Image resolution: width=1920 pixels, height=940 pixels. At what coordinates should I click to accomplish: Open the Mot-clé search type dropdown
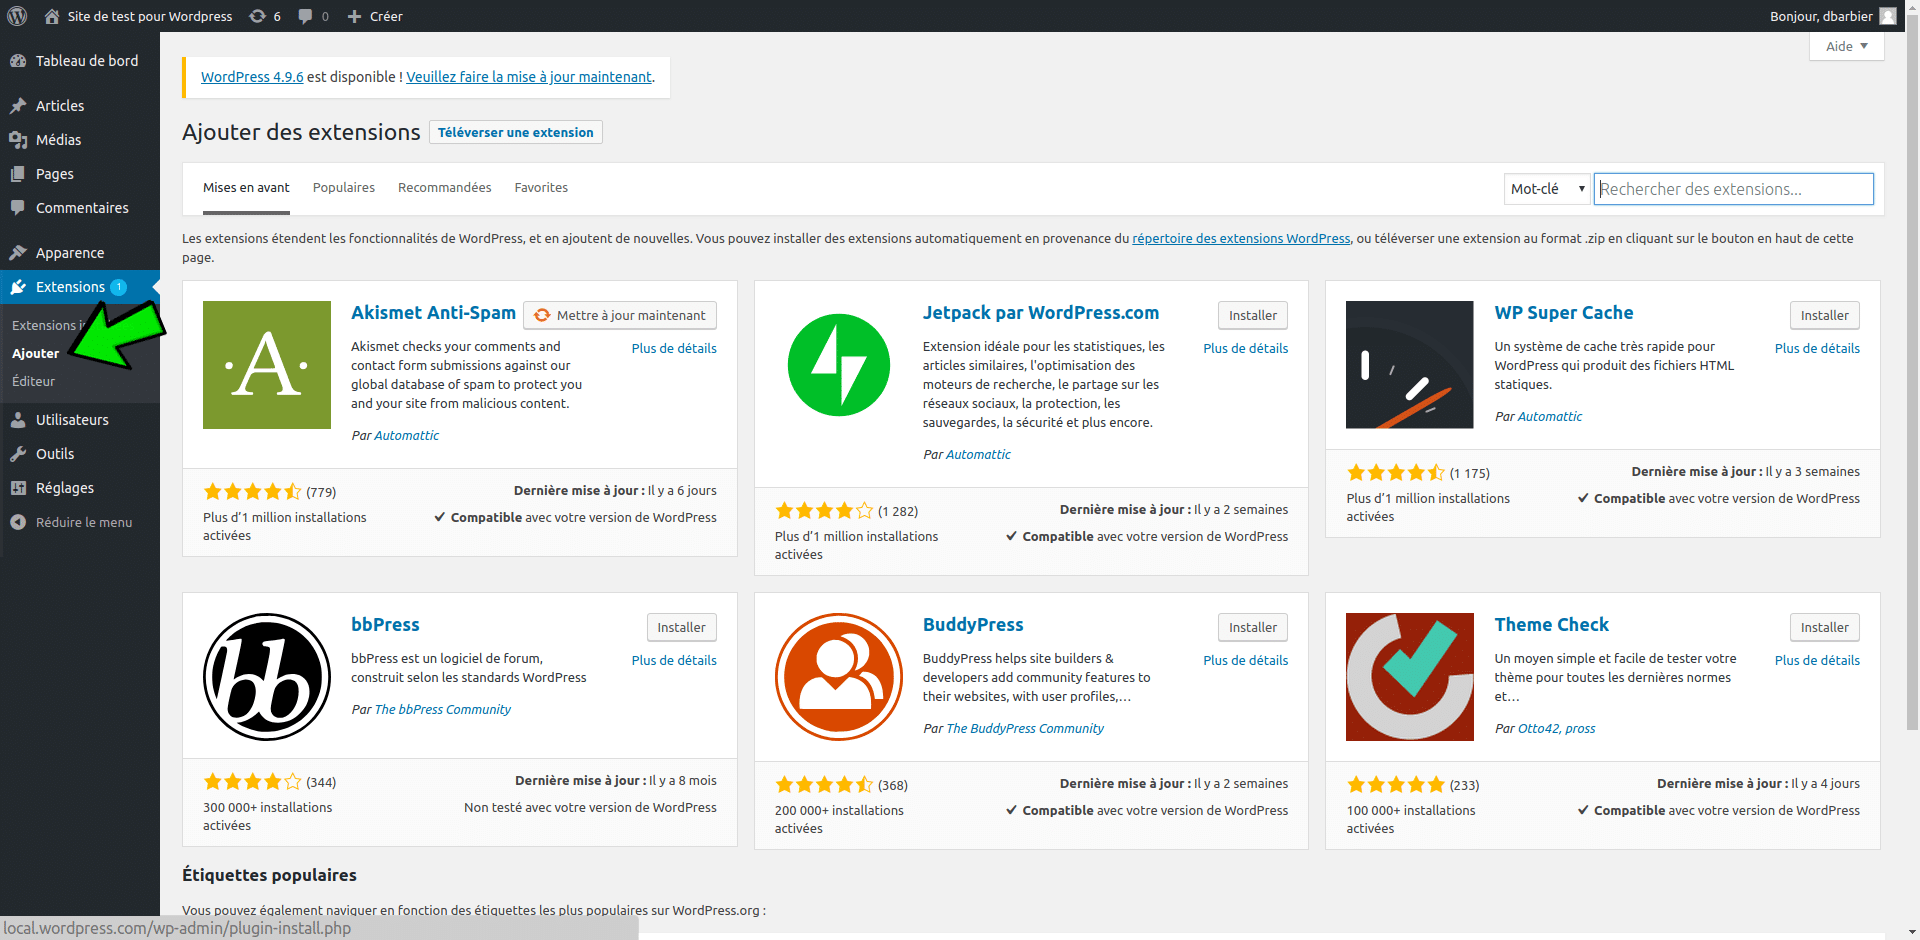click(x=1547, y=189)
